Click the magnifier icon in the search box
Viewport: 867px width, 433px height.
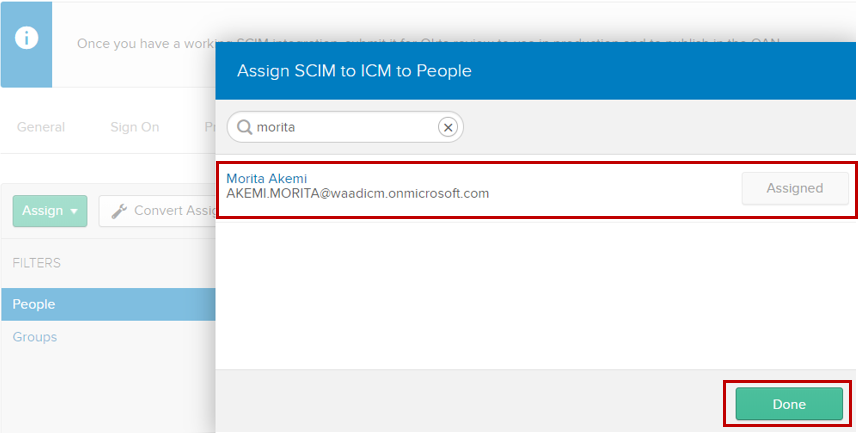243,127
